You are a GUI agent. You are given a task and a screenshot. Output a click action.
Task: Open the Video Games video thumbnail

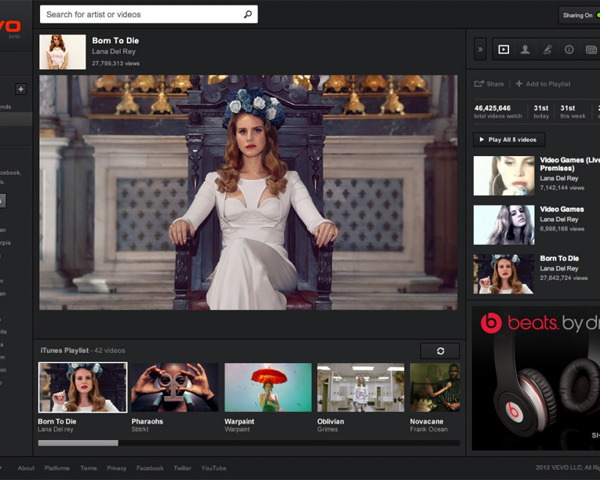click(504, 225)
